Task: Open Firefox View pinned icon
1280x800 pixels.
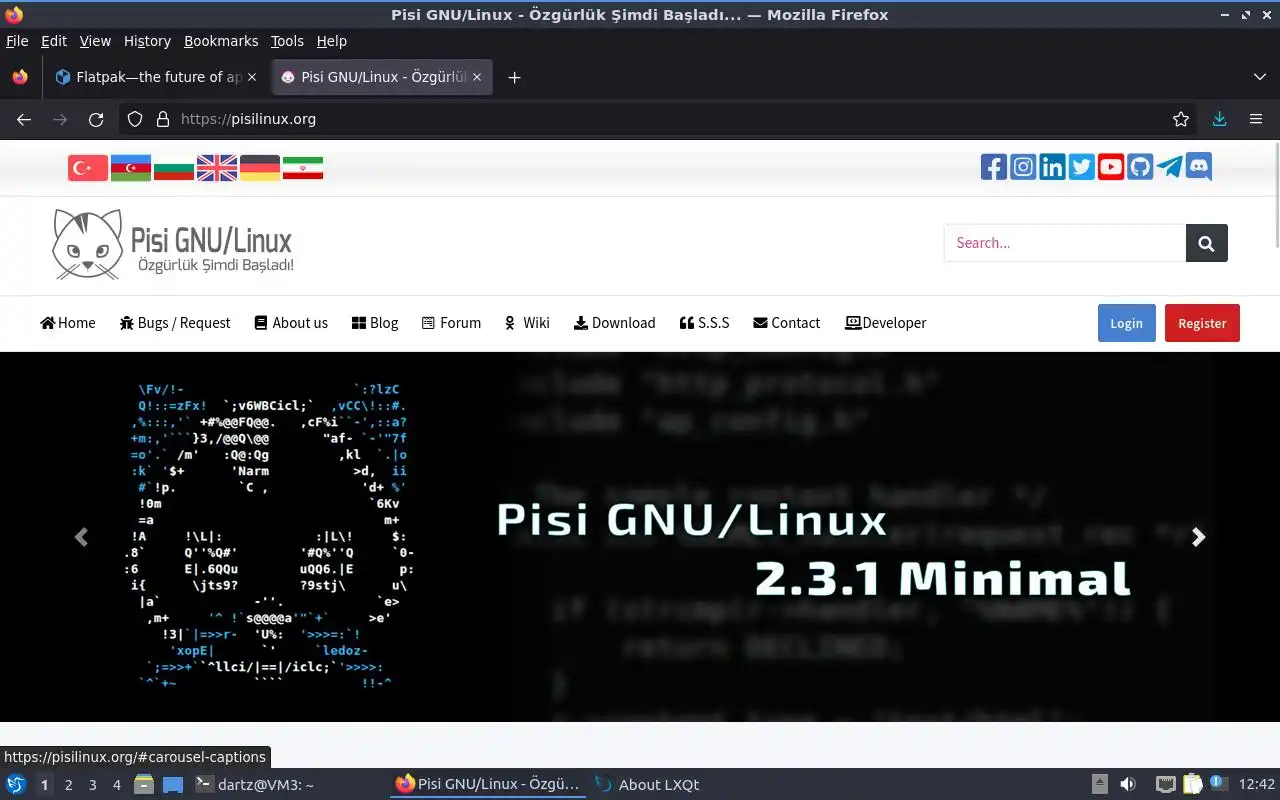Action: pos(20,77)
